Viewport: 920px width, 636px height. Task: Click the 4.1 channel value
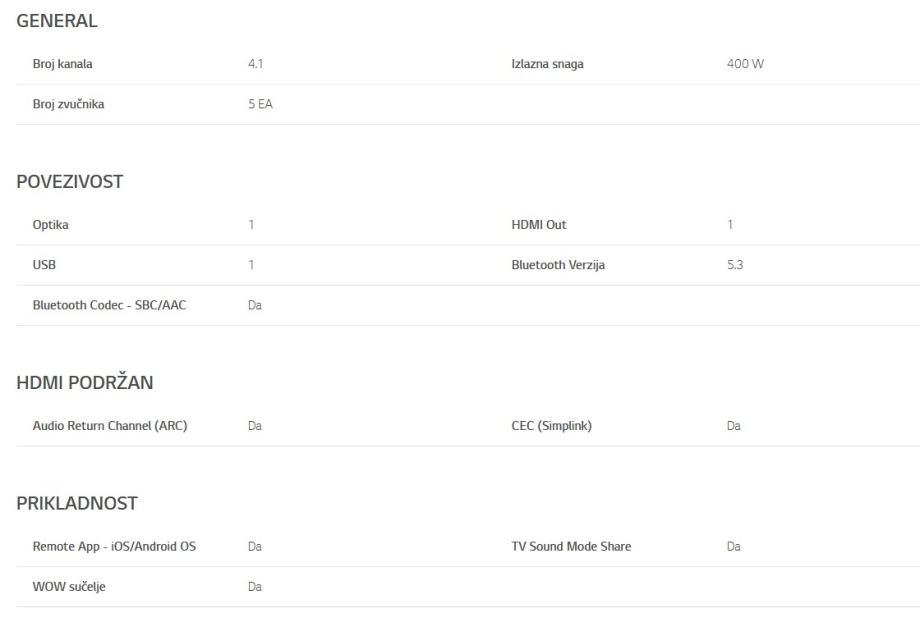(x=256, y=65)
